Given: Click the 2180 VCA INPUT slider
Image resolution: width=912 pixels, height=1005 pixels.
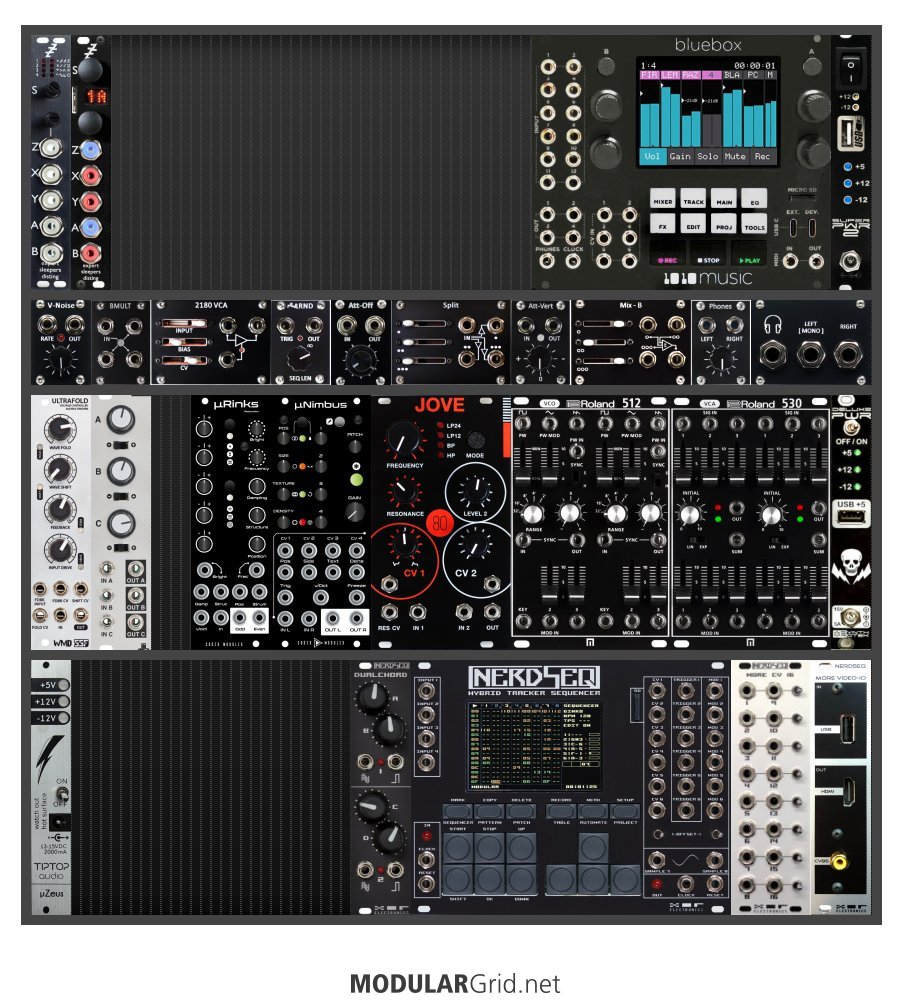Looking at the screenshot, I should (184, 324).
